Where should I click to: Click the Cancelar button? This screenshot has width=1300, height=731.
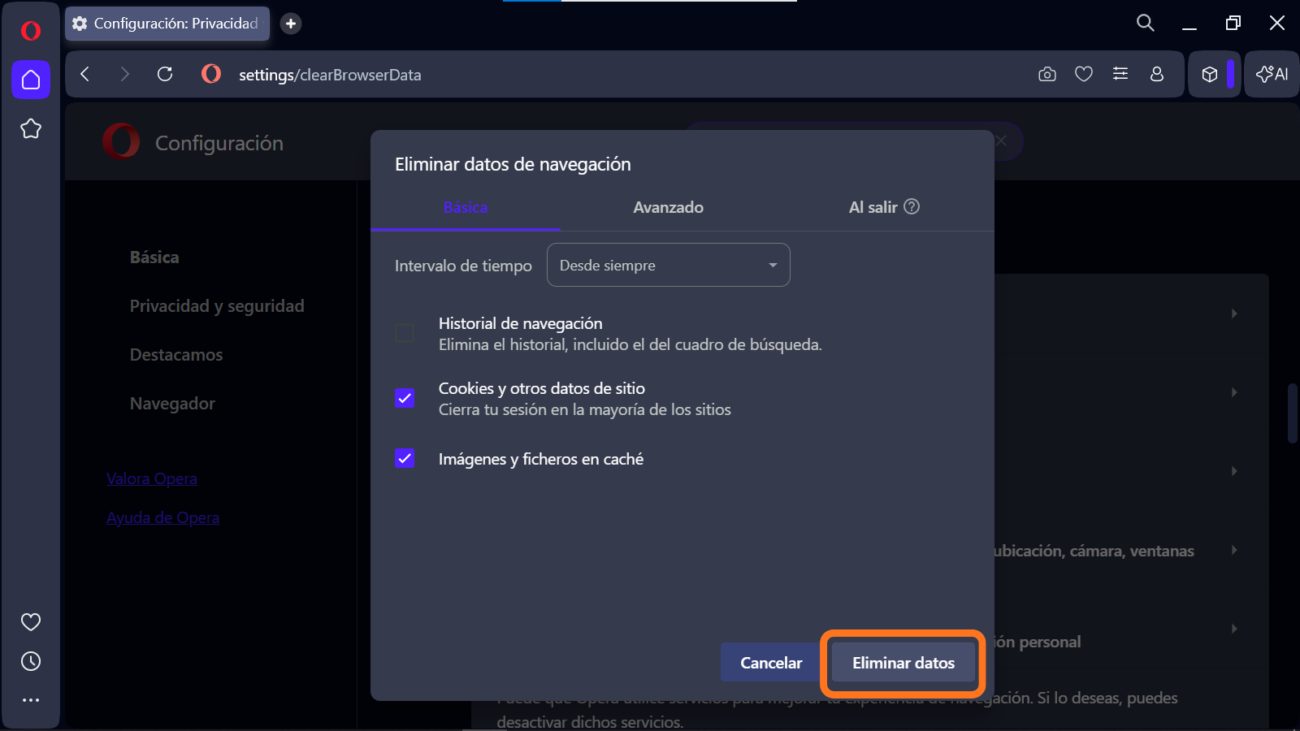(x=770, y=663)
